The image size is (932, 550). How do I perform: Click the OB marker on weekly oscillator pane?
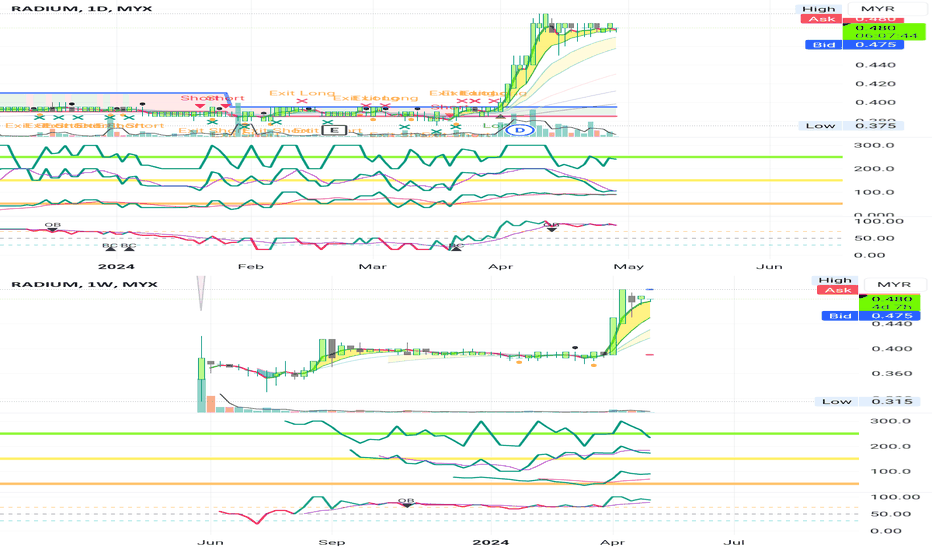point(406,502)
